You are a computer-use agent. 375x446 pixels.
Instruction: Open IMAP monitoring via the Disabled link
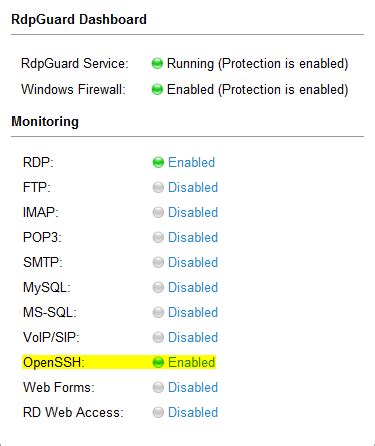(x=193, y=212)
